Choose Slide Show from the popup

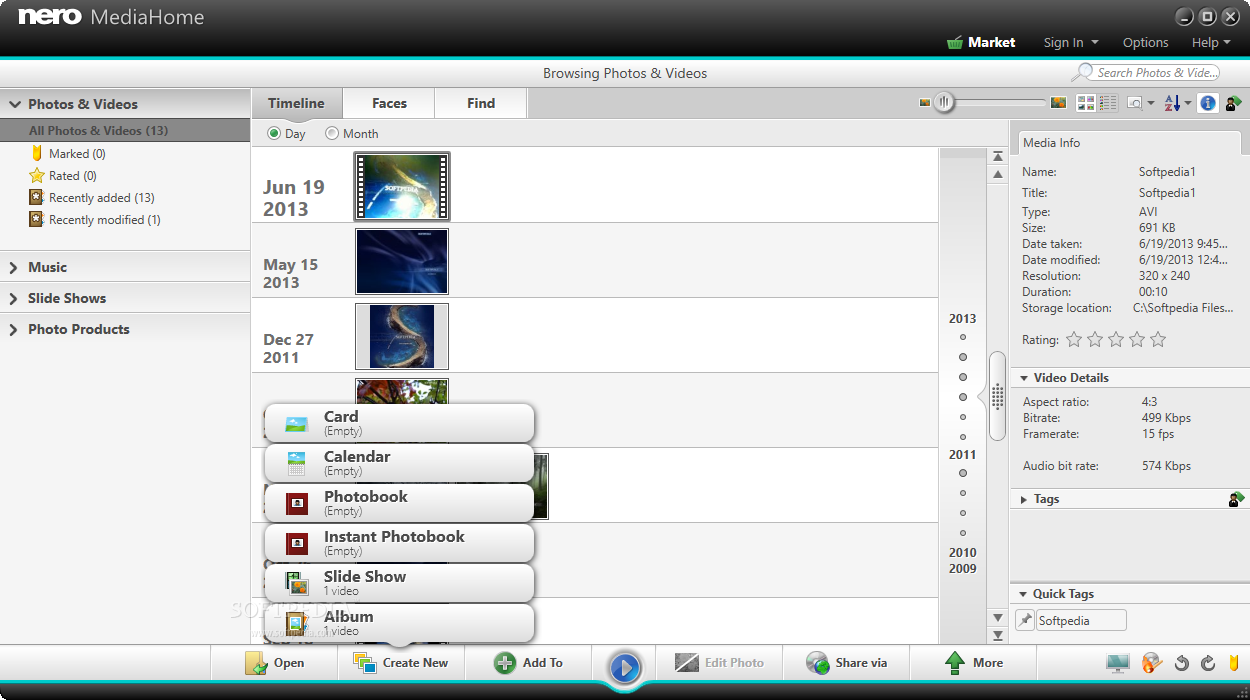tap(399, 583)
